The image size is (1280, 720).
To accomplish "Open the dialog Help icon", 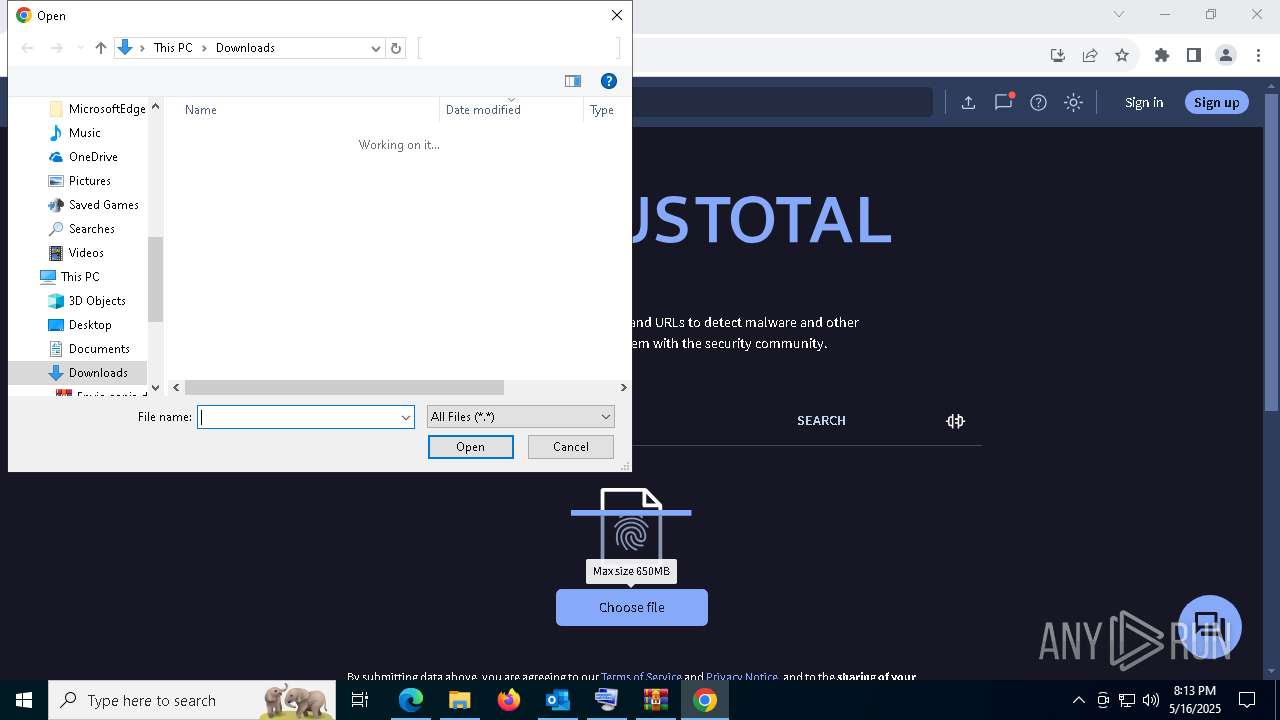I will (608, 81).
